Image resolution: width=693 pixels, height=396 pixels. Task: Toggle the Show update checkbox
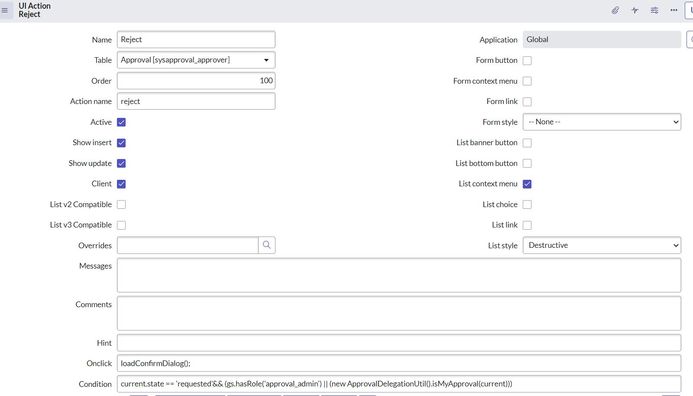122,163
